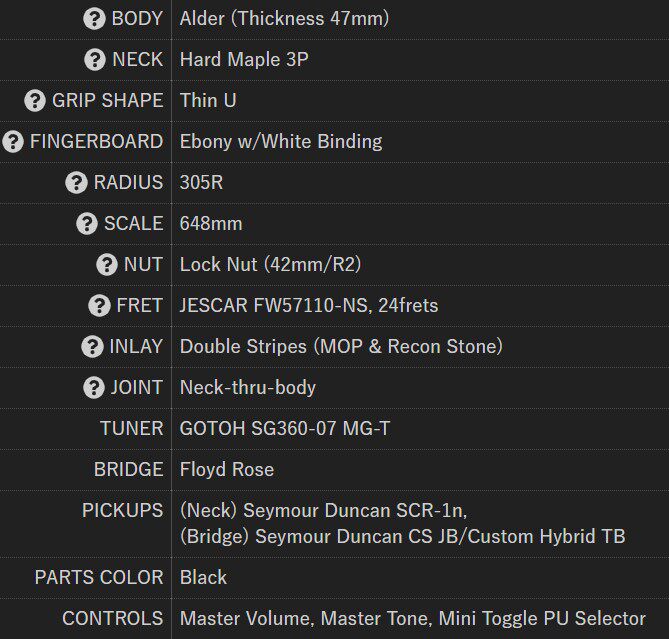Click the BRIDGE spec label
This screenshot has width=669, height=639.
[x=128, y=470]
